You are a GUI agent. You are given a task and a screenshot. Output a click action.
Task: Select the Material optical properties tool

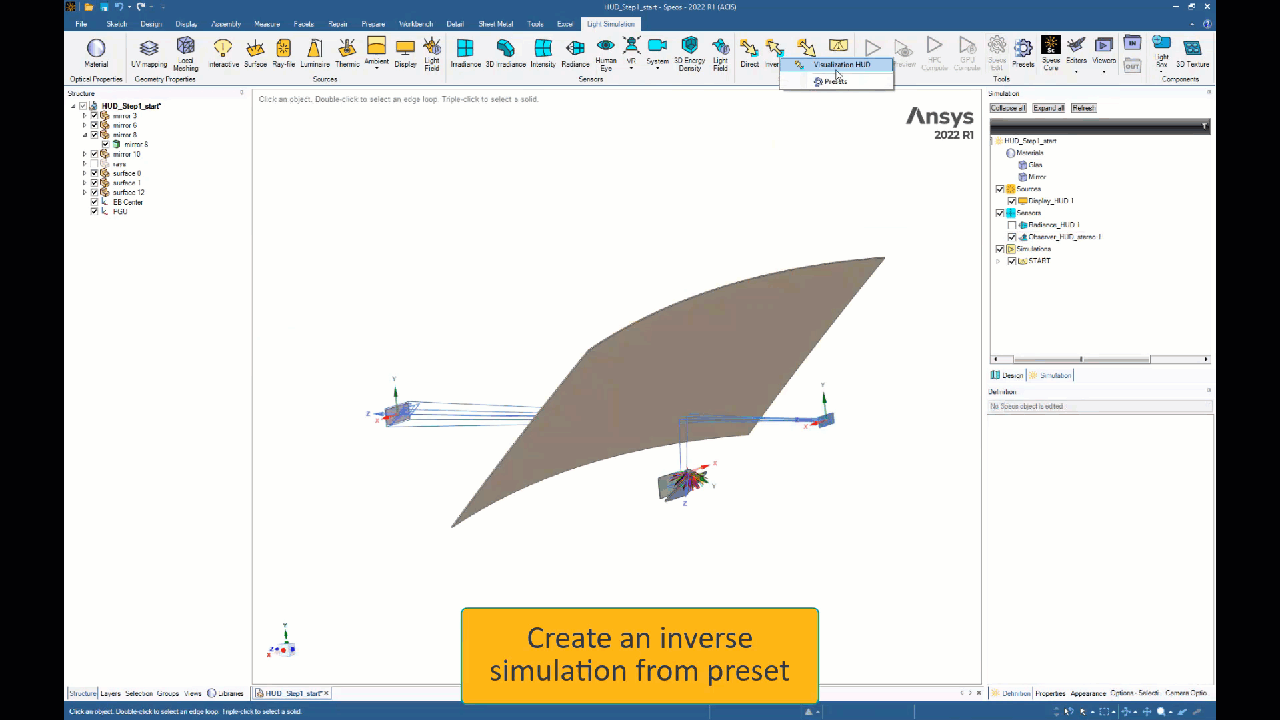[x=96, y=53]
